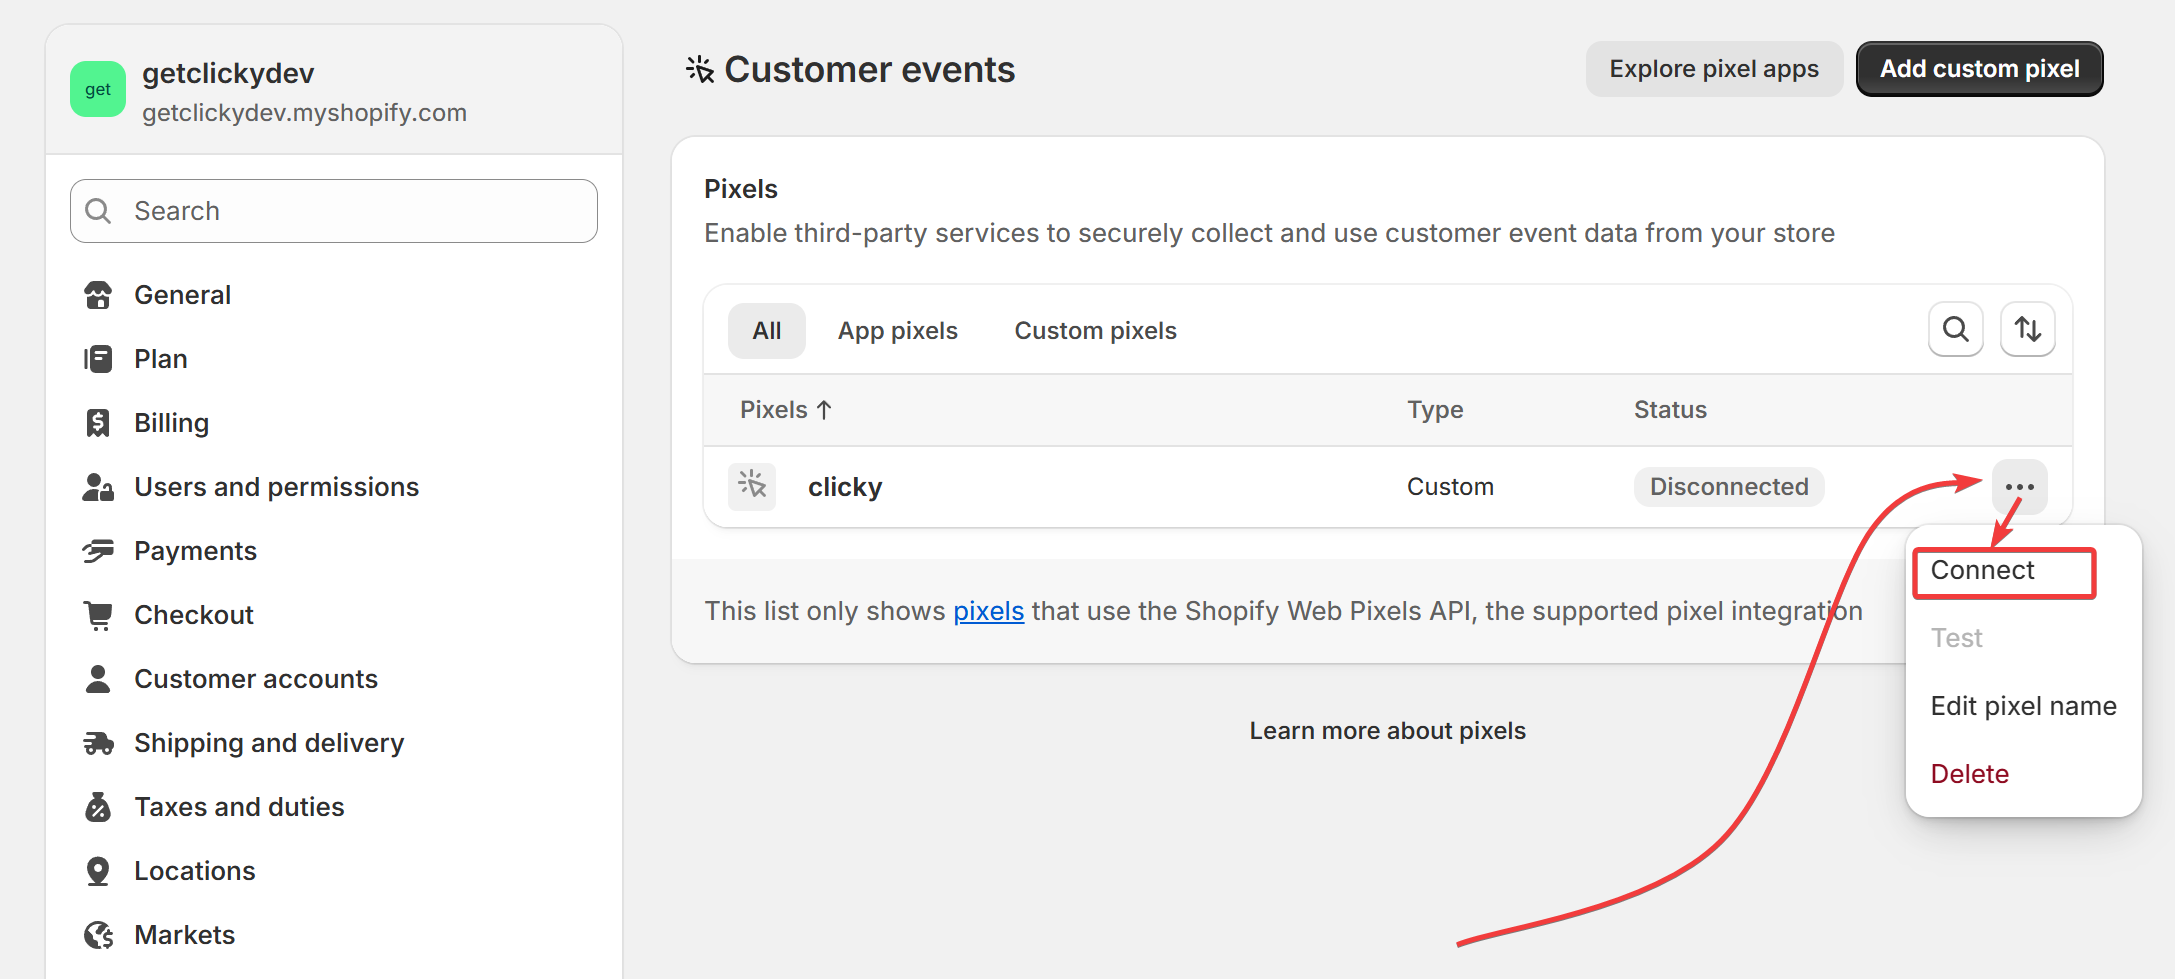Screen dimensions: 2175x979
Task: Click the Checkout cart icon
Action: [x=98, y=615]
